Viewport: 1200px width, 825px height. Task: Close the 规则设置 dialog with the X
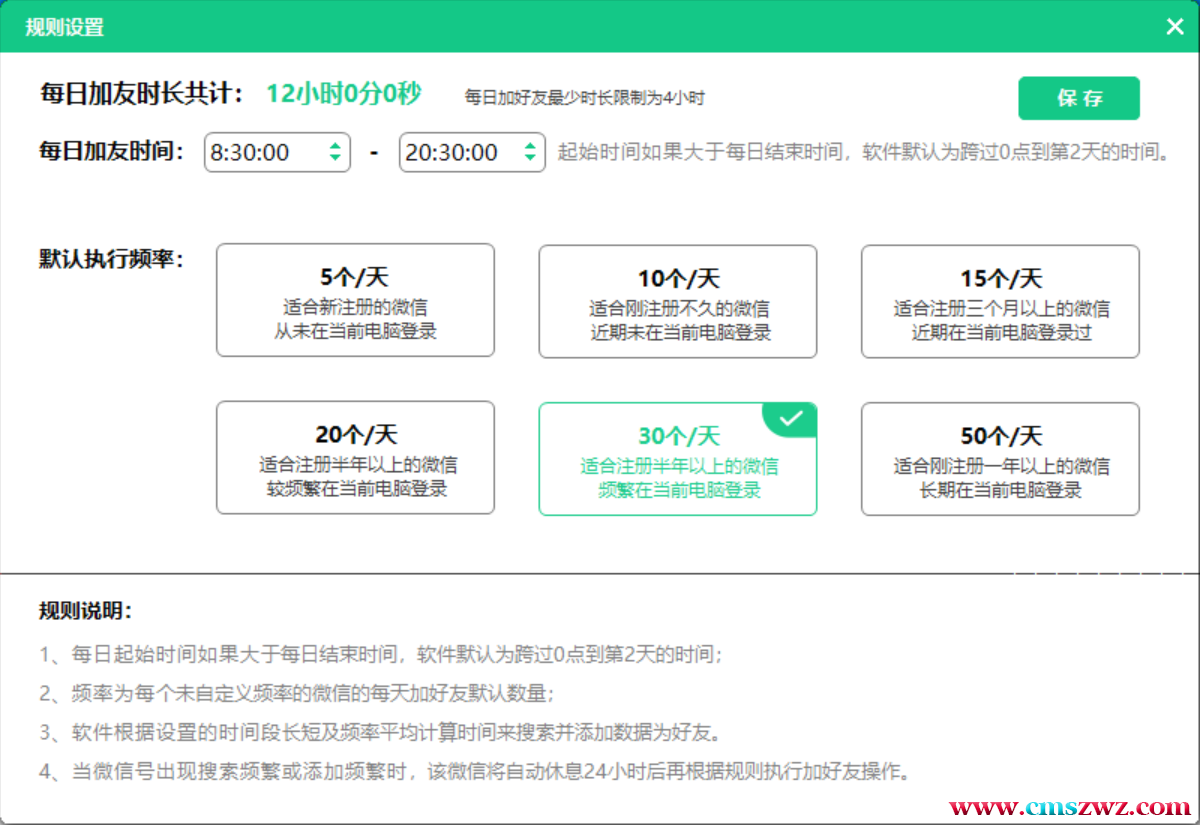point(1175,27)
